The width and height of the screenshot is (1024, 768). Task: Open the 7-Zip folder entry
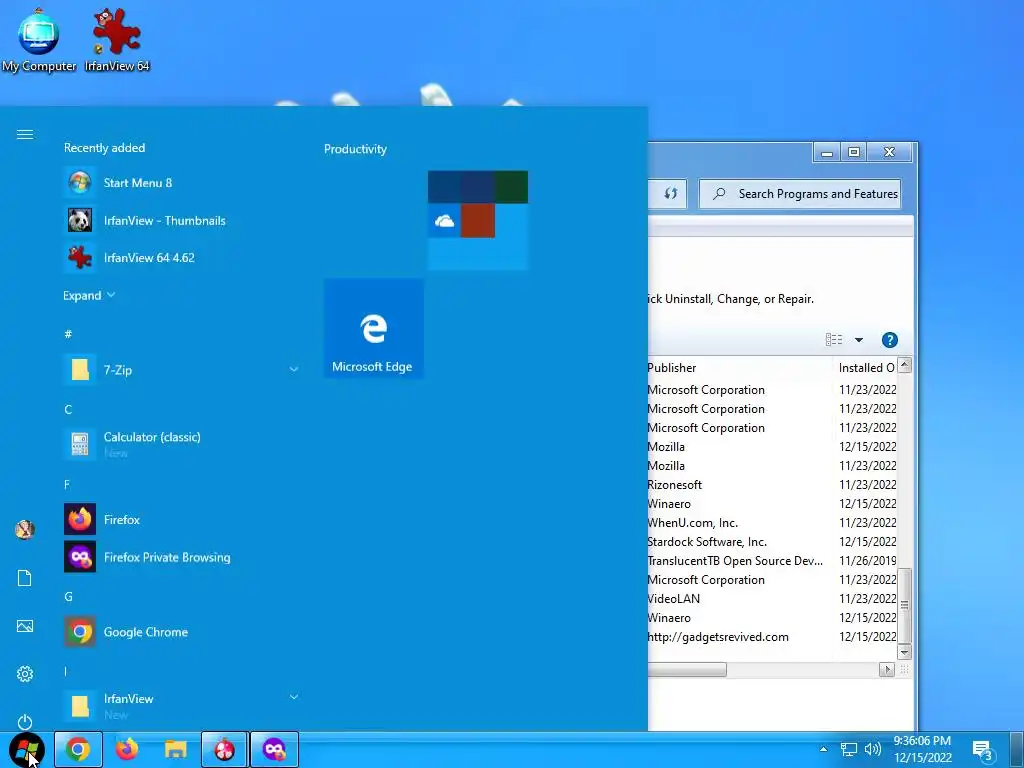(183, 370)
